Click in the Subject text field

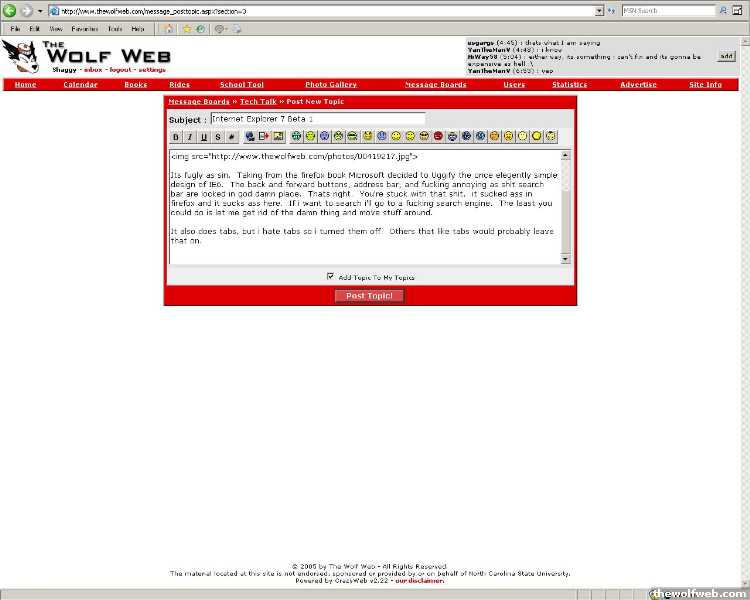[x=317, y=119]
